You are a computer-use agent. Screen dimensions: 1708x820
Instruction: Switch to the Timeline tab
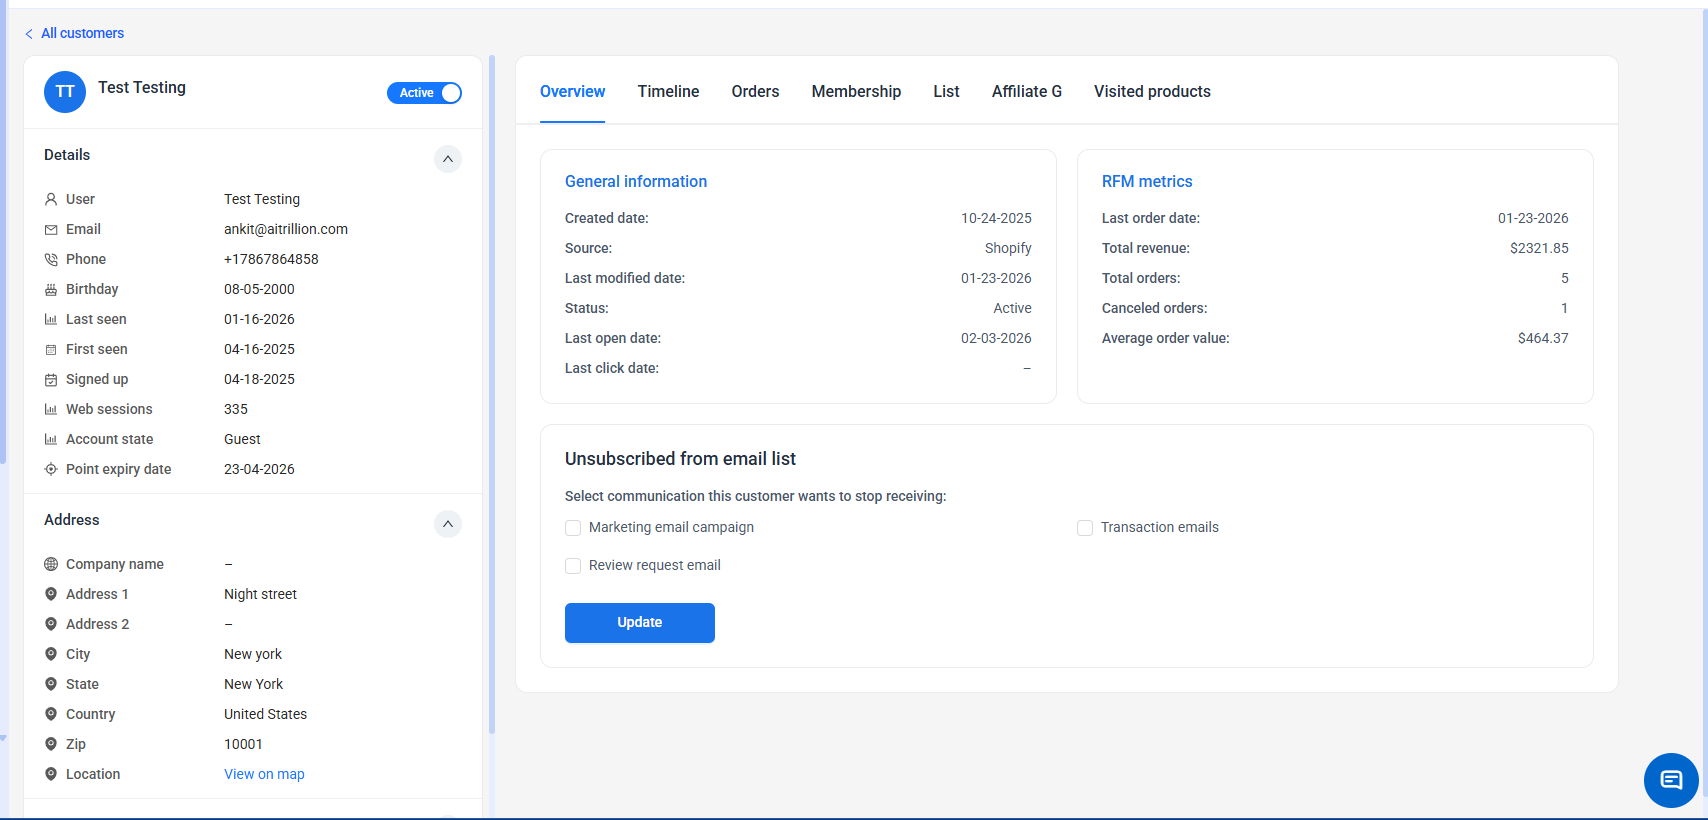668,92
